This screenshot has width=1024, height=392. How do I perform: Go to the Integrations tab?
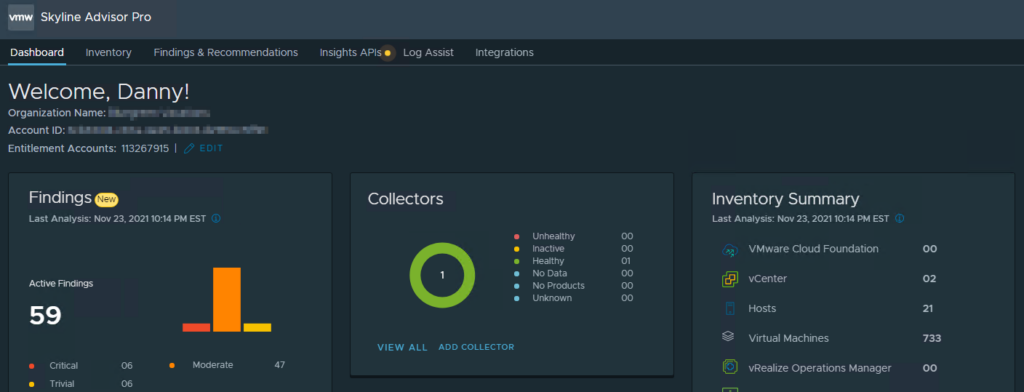click(504, 52)
